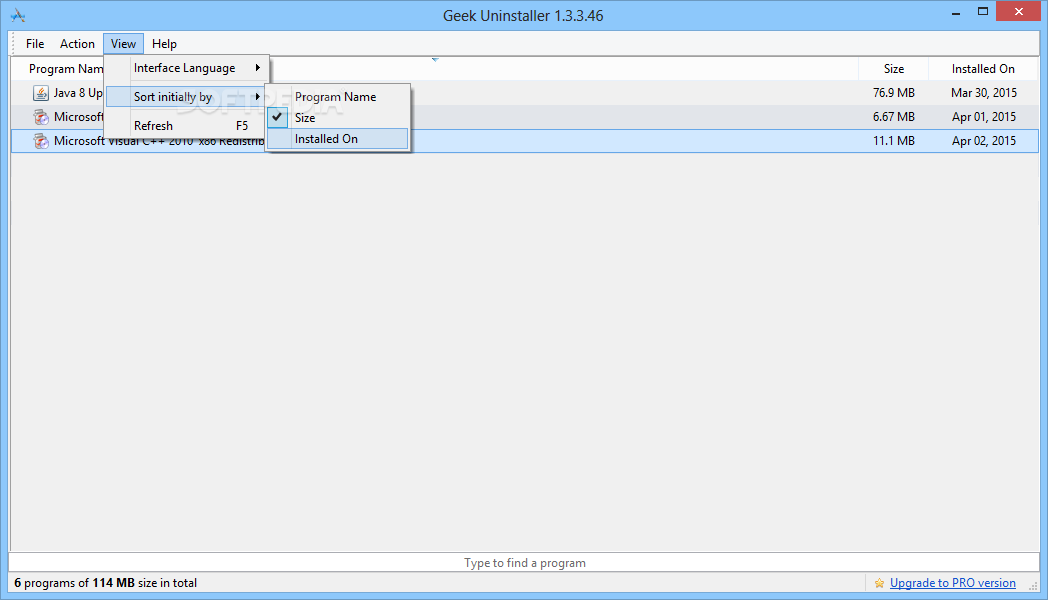Click the Size column header
The image size is (1048, 600).
(x=894, y=69)
